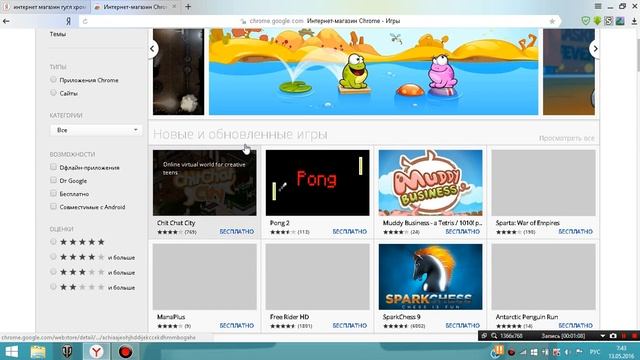Open the Windows Start button
This screenshot has height=360, width=640.
click(11, 351)
